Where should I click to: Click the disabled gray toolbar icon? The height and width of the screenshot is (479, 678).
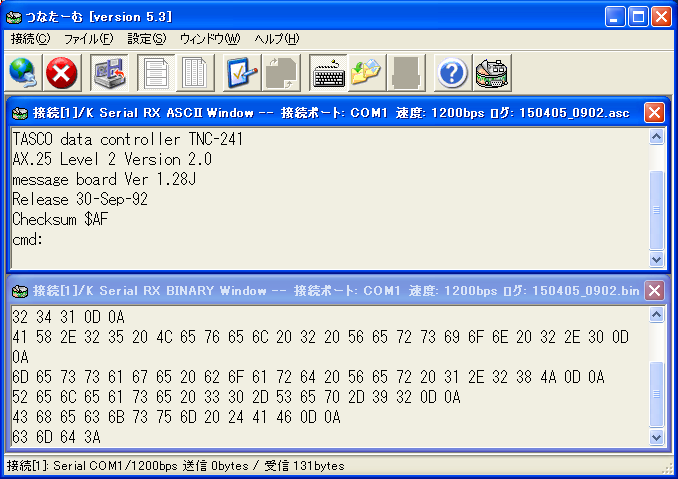coord(406,73)
